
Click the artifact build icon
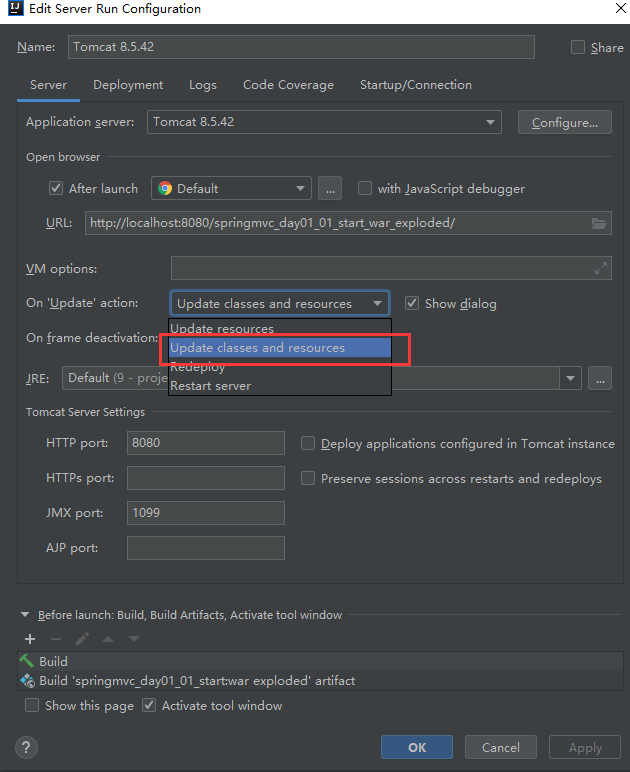point(27,680)
